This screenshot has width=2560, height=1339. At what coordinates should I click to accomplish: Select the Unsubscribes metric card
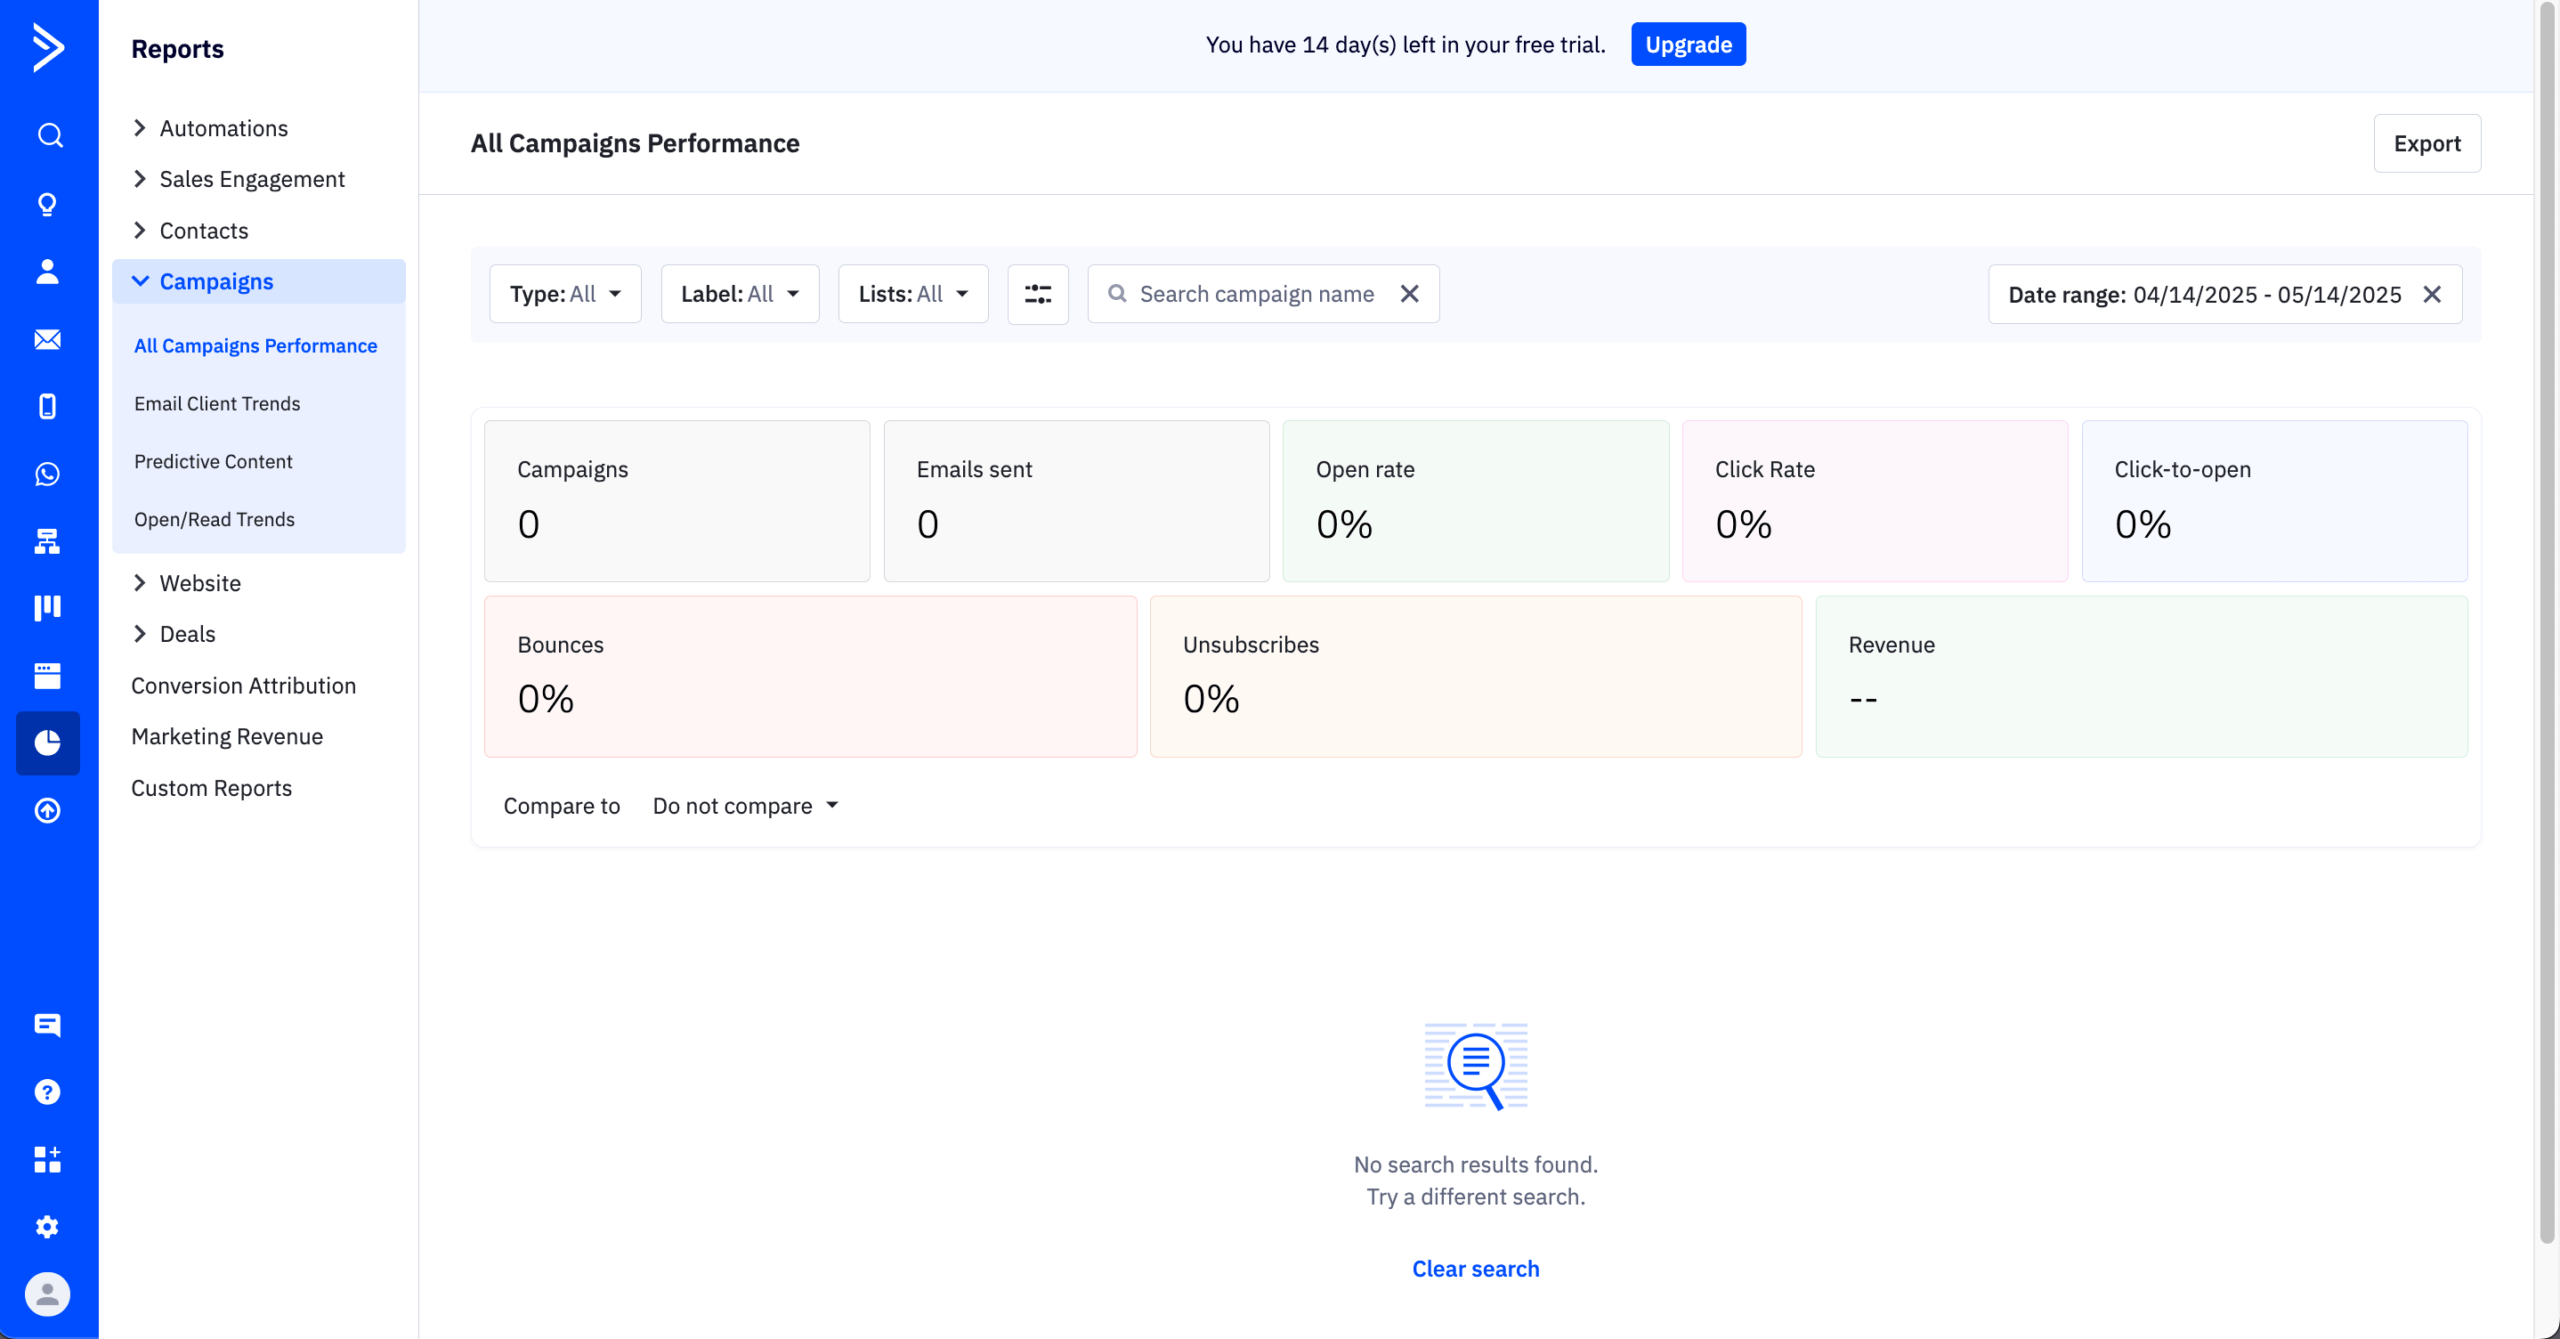click(x=1476, y=677)
